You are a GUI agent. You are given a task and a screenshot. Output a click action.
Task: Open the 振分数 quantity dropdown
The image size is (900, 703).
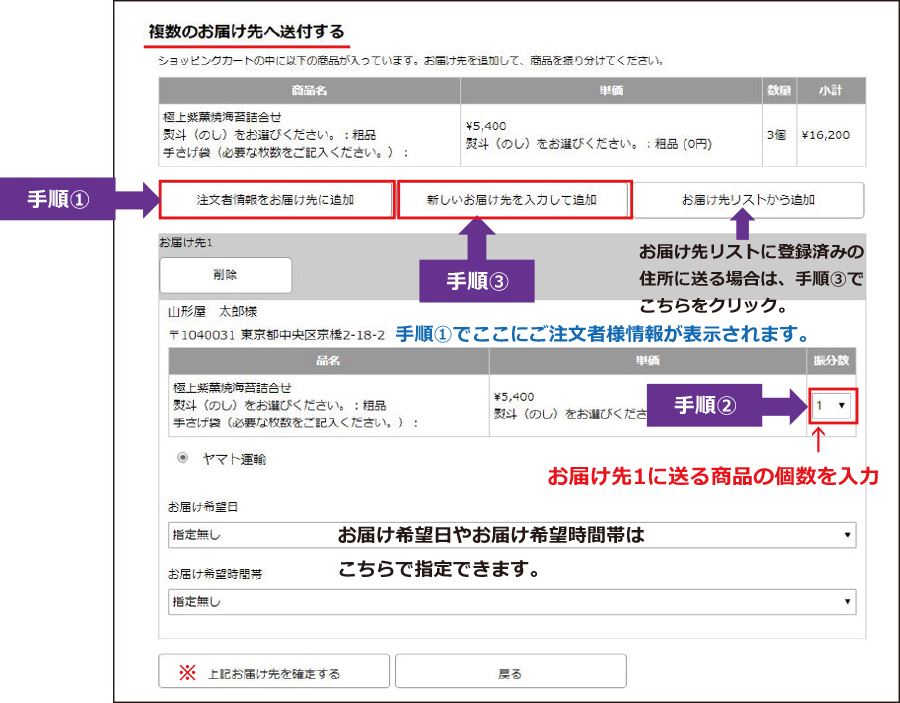[831, 406]
